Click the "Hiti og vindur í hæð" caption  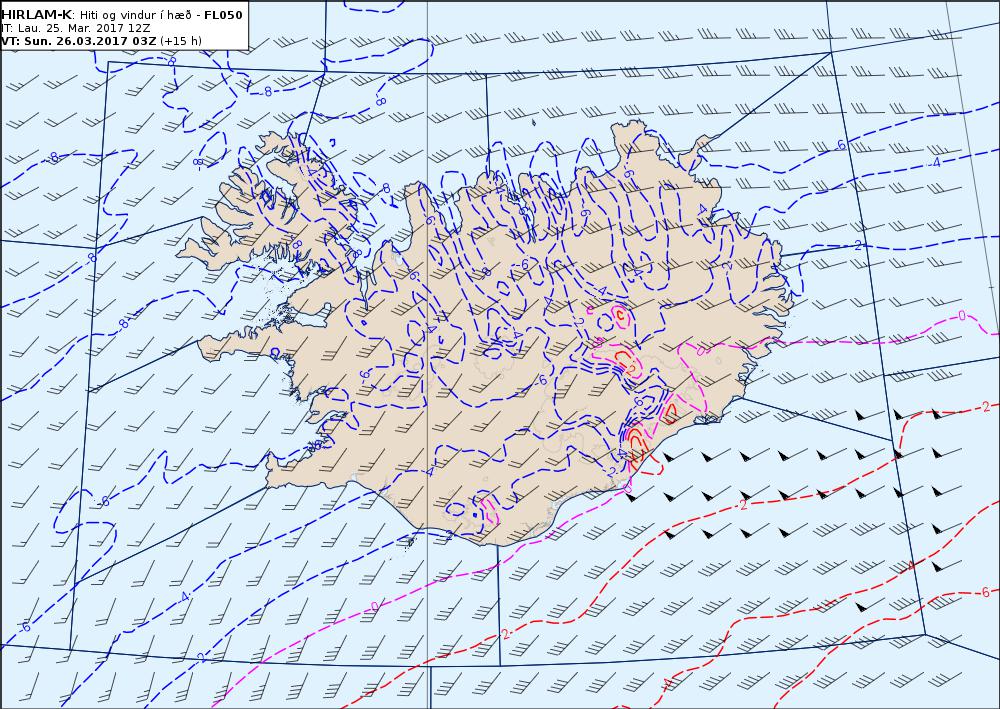point(135,15)
